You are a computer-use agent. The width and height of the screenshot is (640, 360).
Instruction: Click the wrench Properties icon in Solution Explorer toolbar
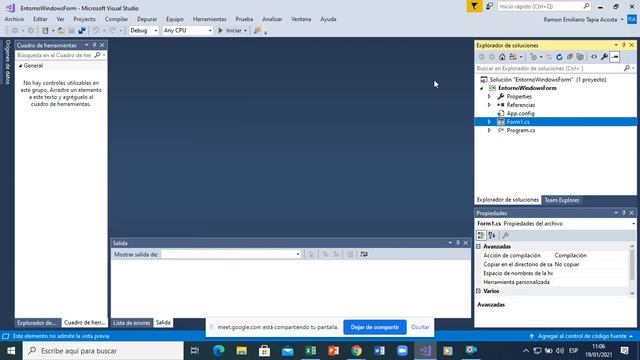[604, 57]
